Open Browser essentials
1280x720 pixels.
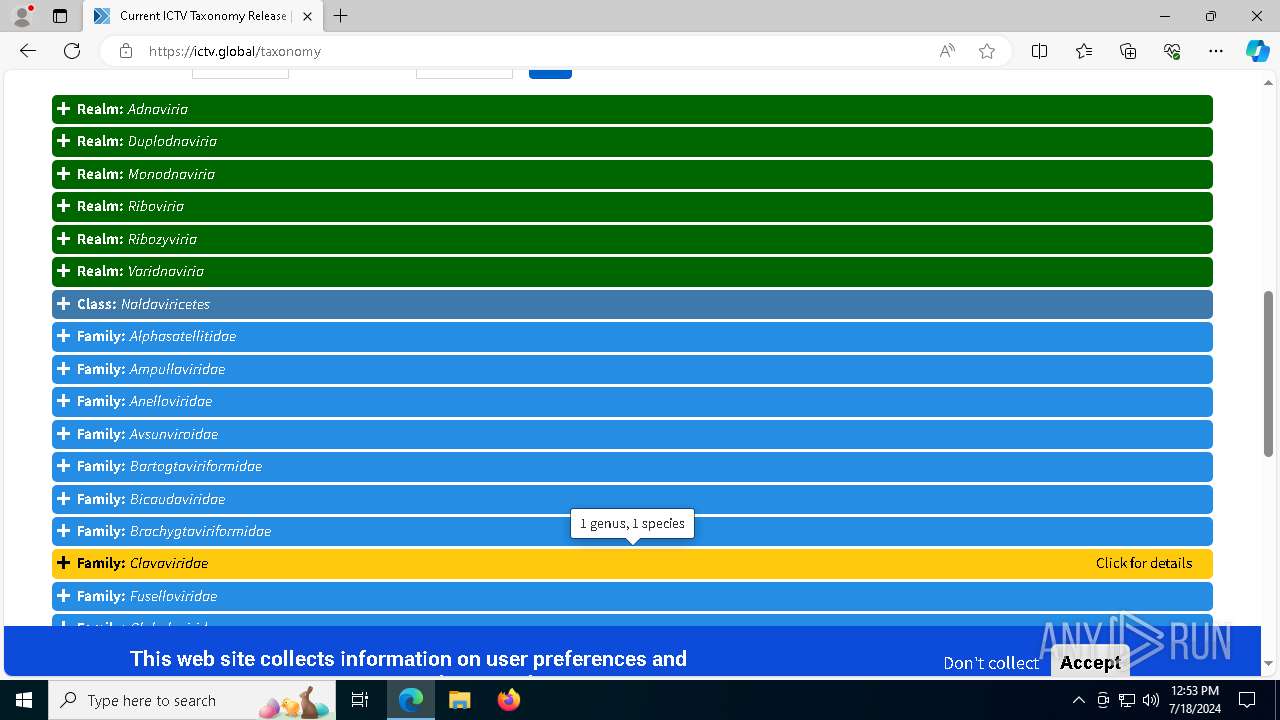(x=1172, y=51)
